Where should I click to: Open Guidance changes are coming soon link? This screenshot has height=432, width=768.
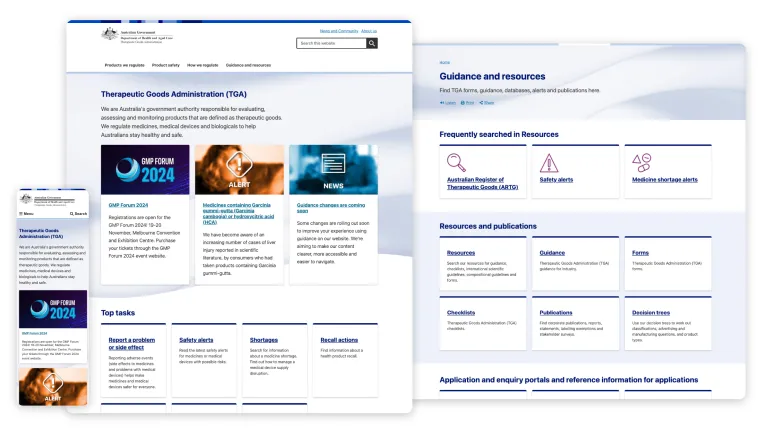pyautogui.click(x=331, y=208)
